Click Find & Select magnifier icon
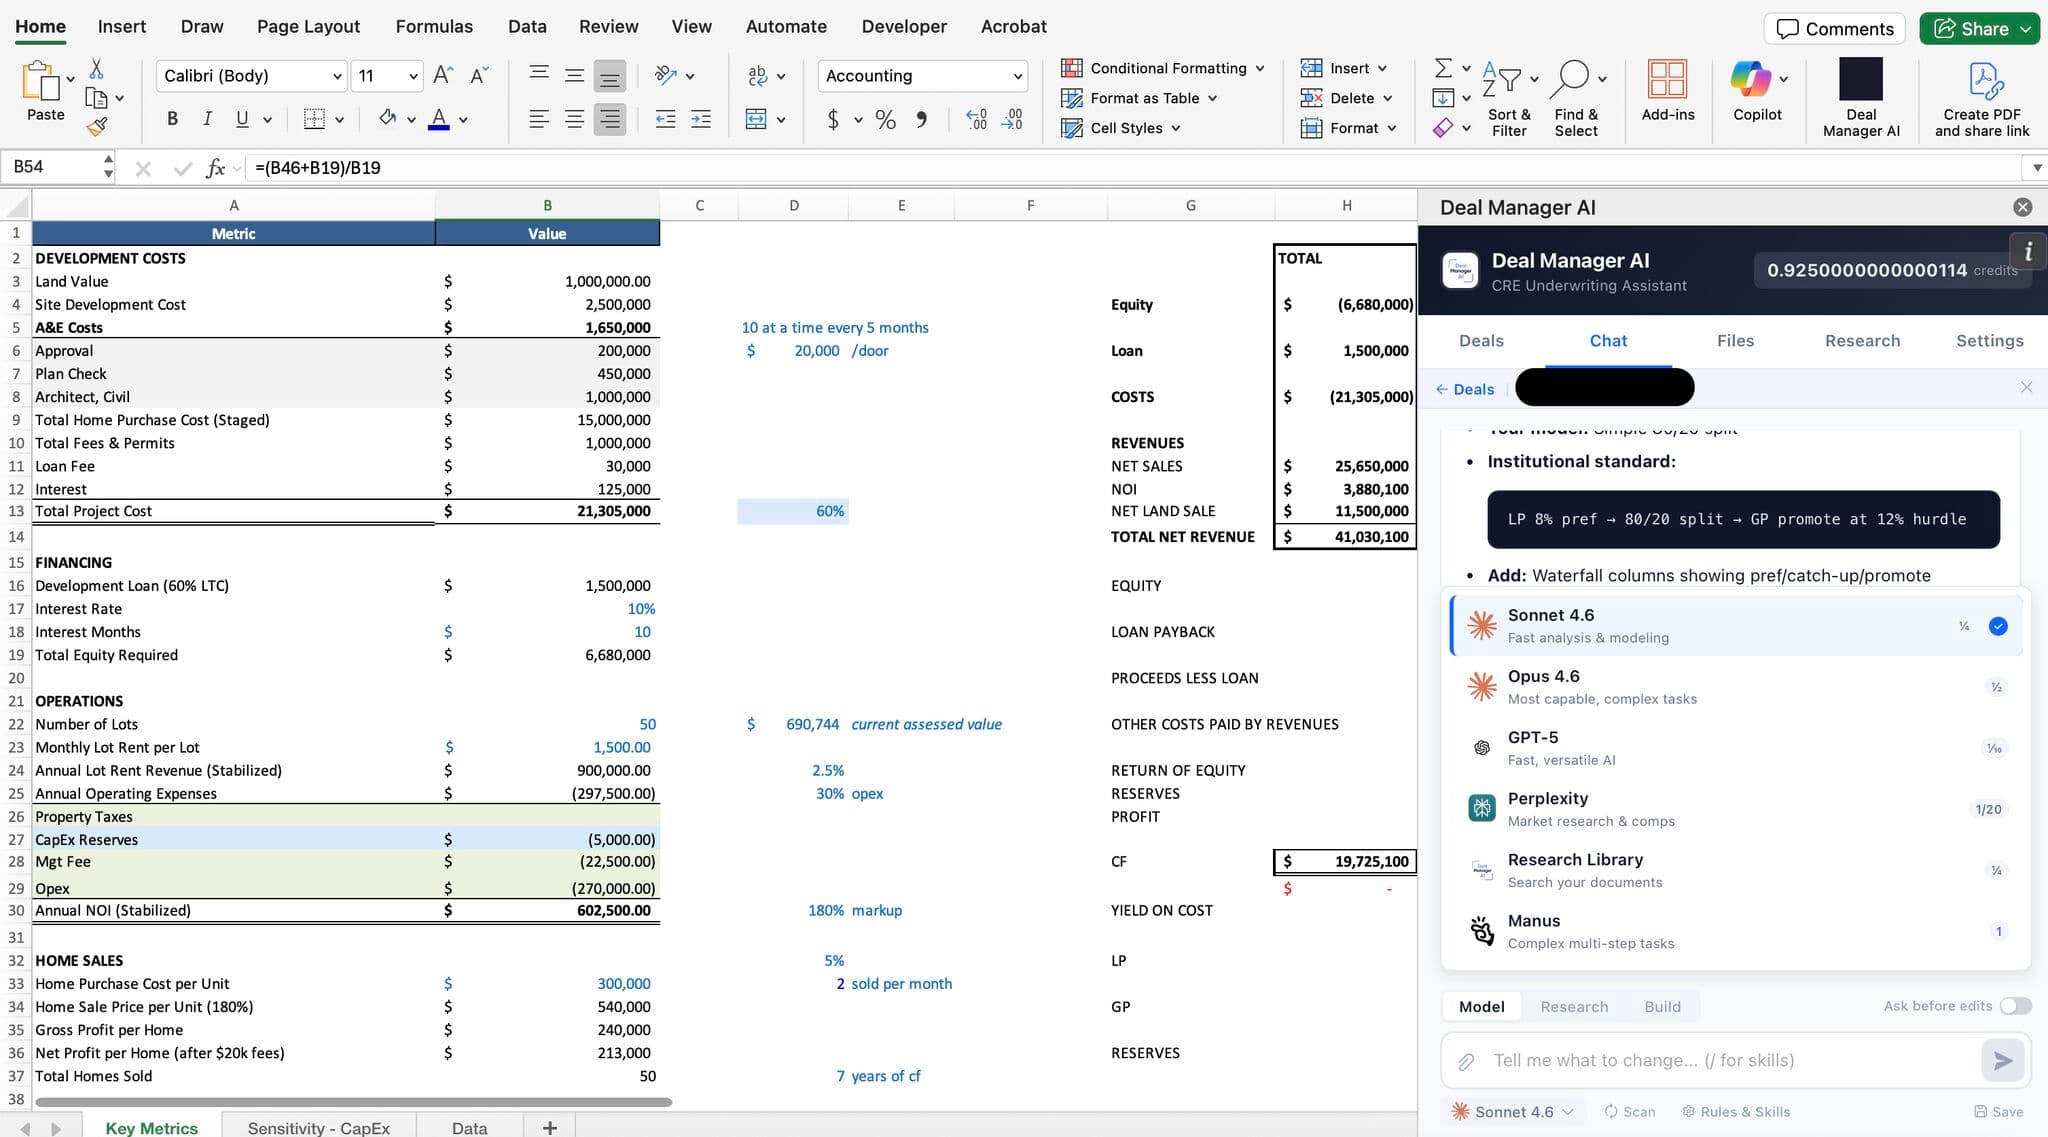 click(x=1572, y=79)
